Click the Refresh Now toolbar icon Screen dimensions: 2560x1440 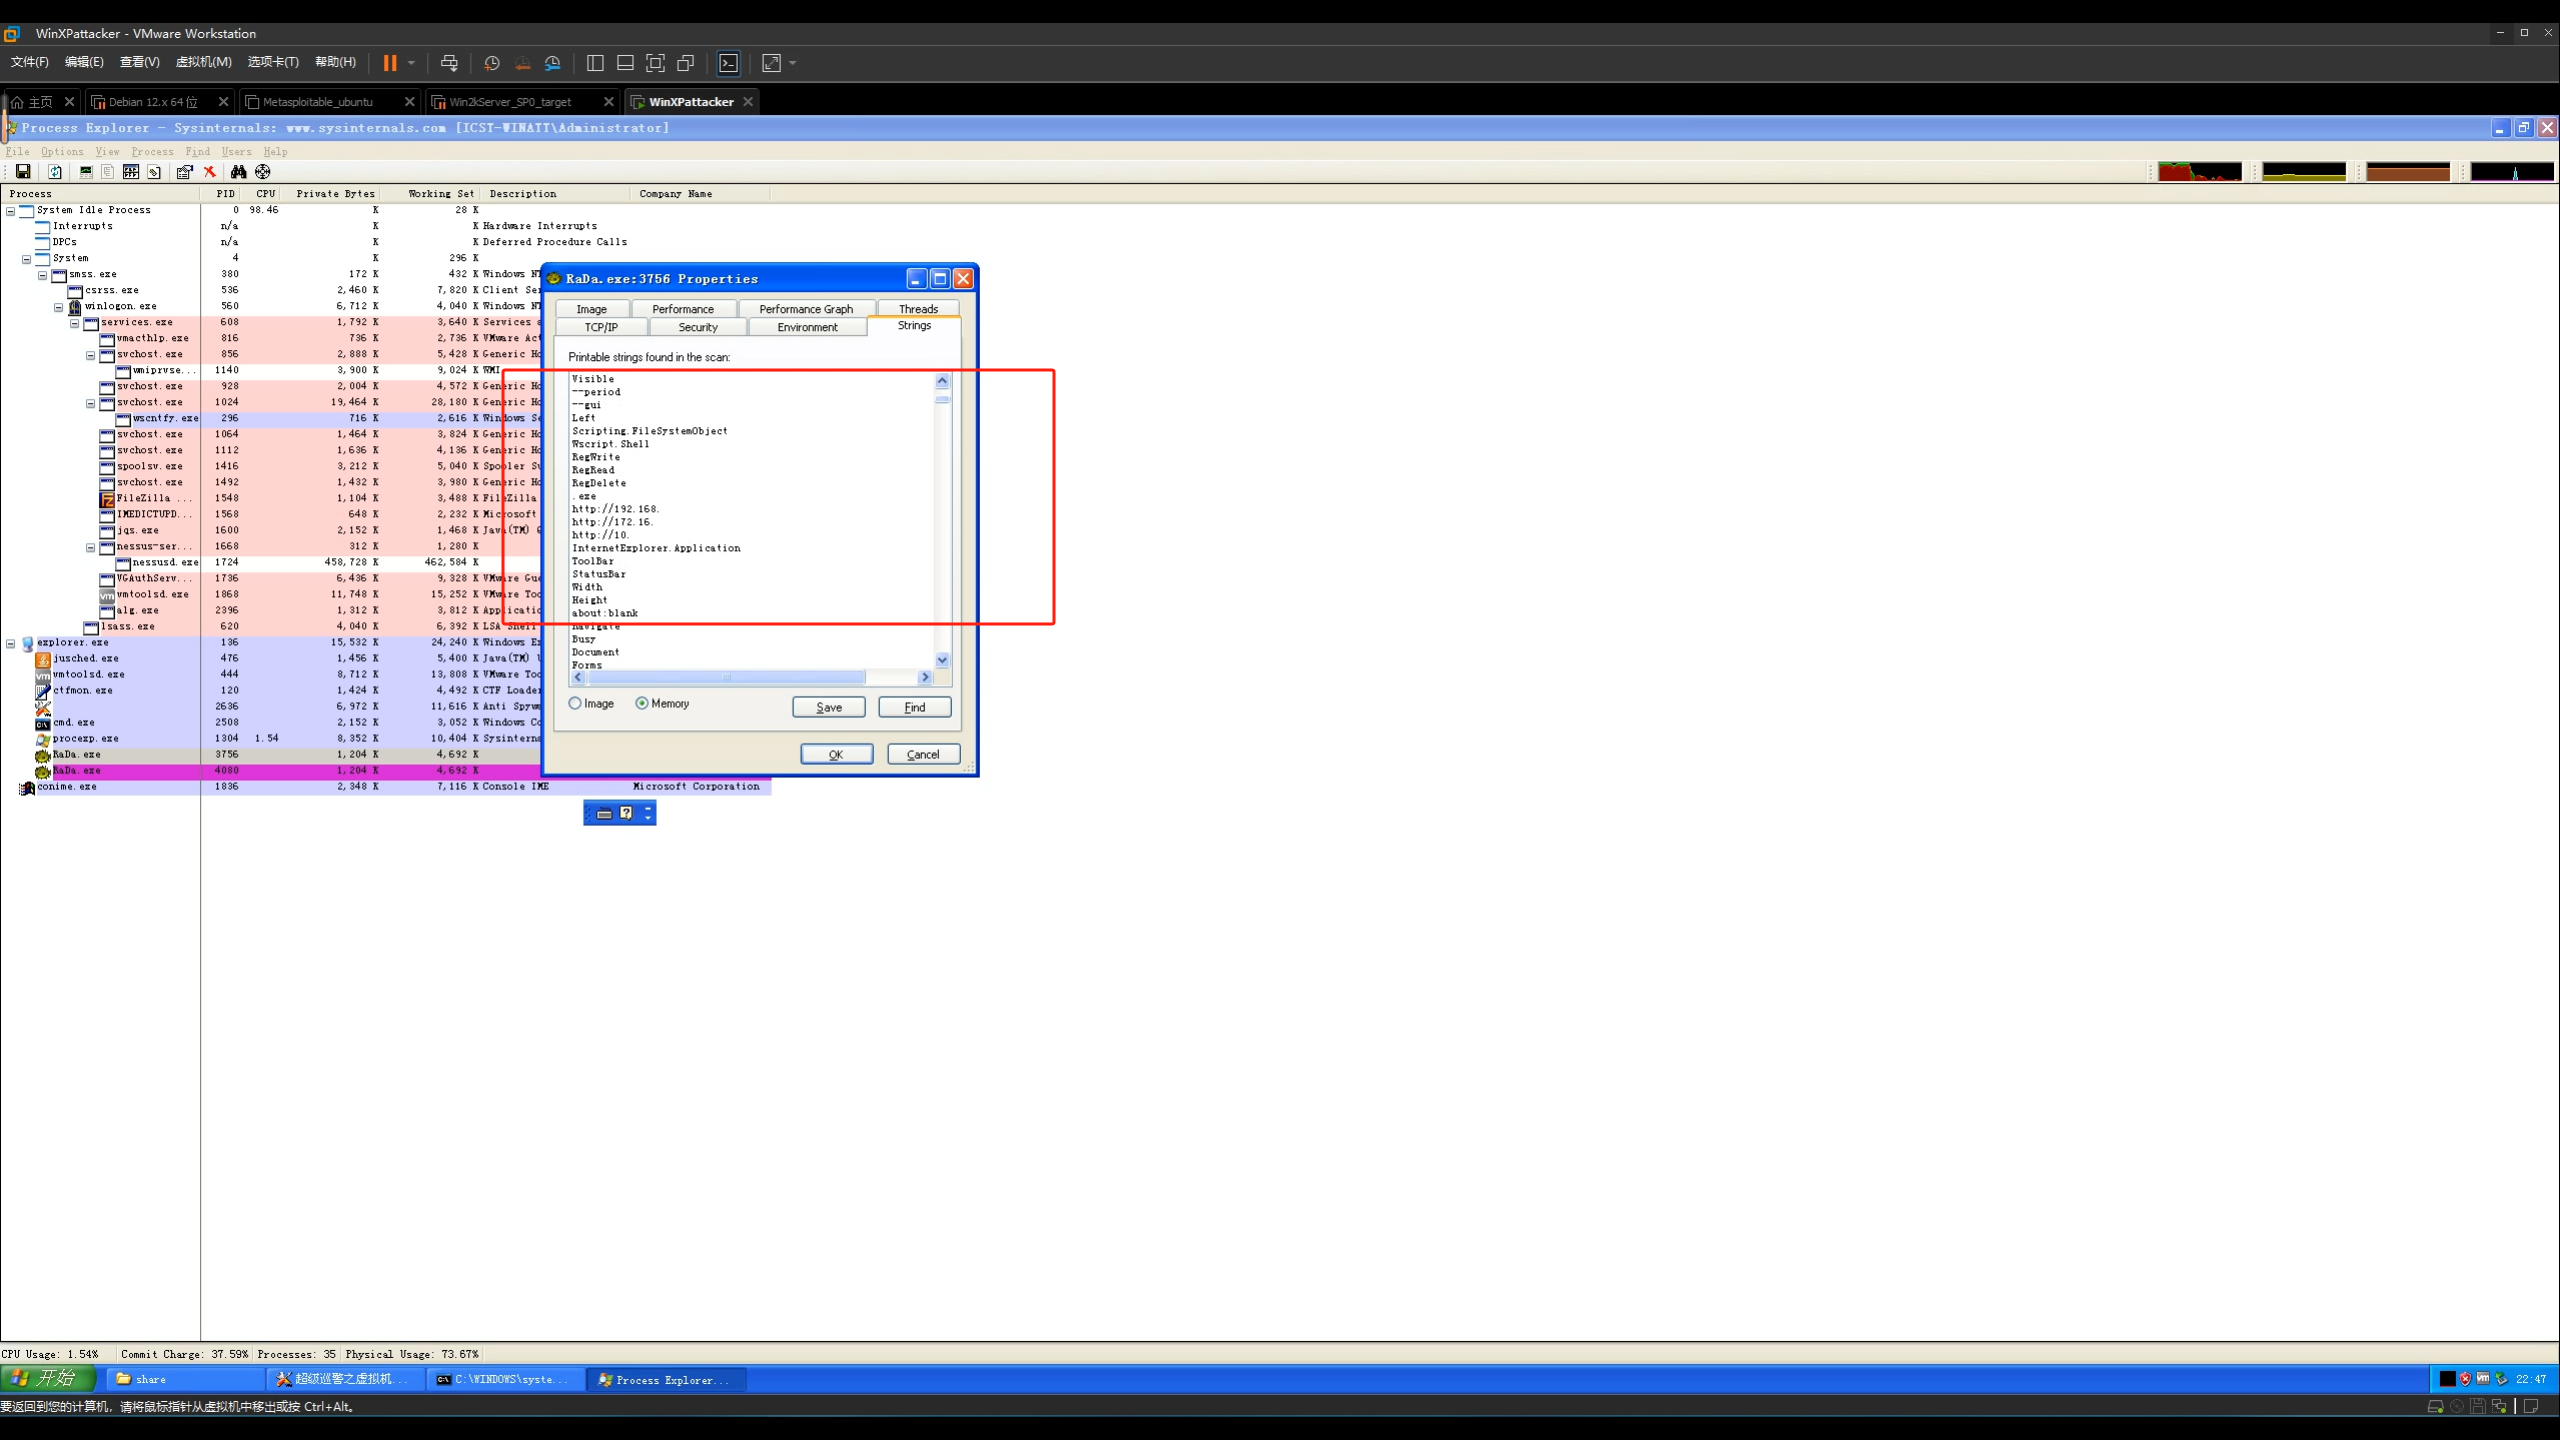[55, 172]
